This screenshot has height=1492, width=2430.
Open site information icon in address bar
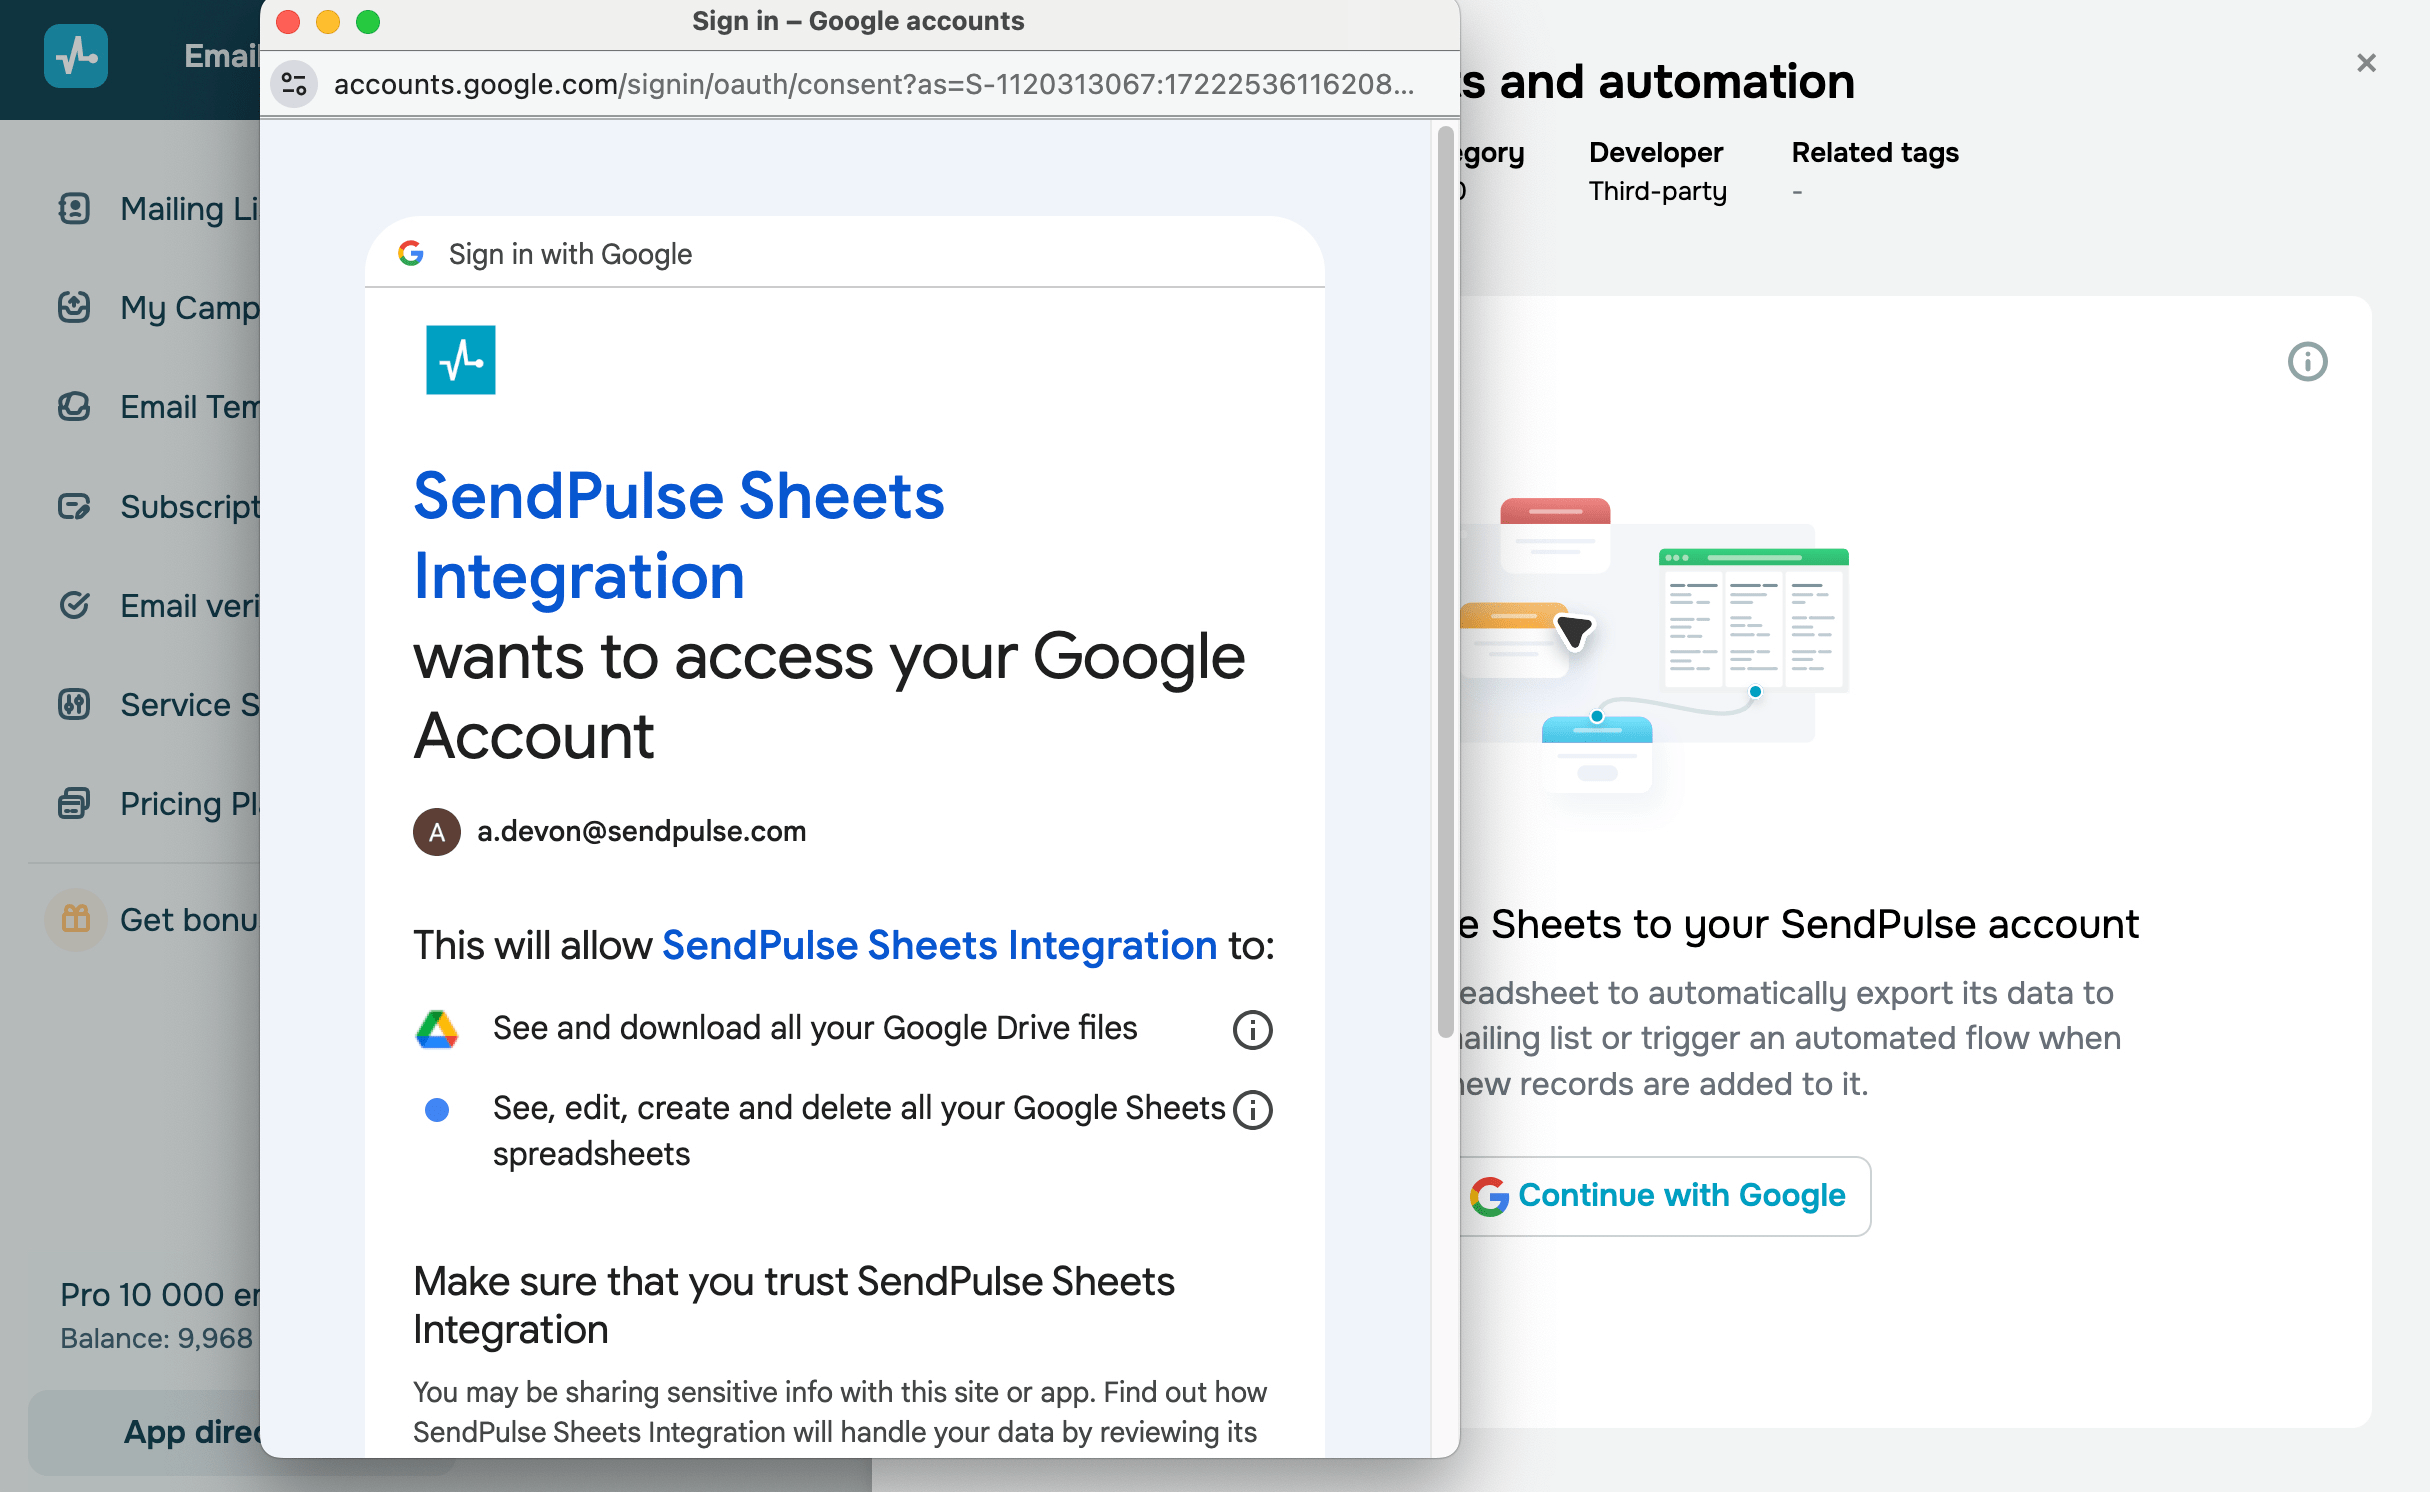pos(294,85)
